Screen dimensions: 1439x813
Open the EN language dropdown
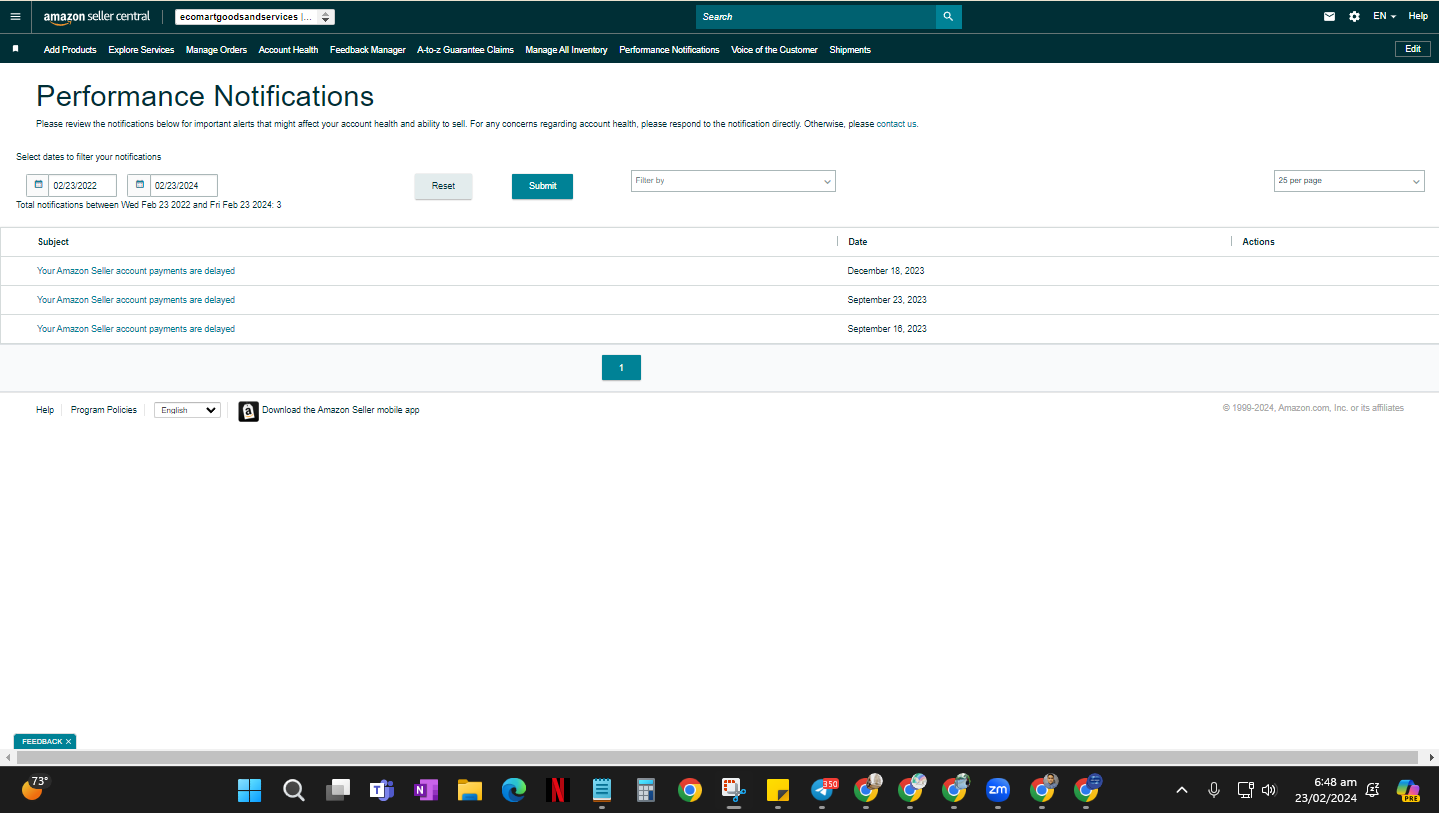(1384, 17)
